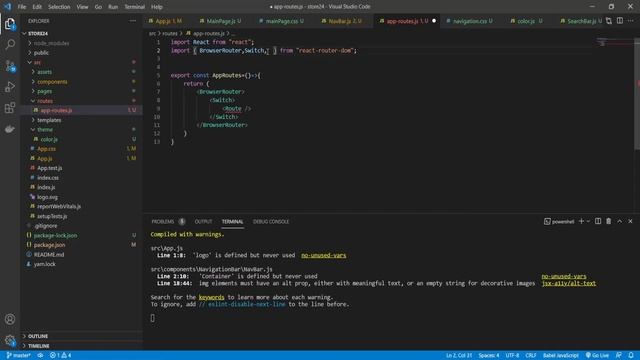Open terminal launch profile dropdown arrow
The width and height of the screenshot is (640, 360).
pyautogui.click(x=588, y=221)
